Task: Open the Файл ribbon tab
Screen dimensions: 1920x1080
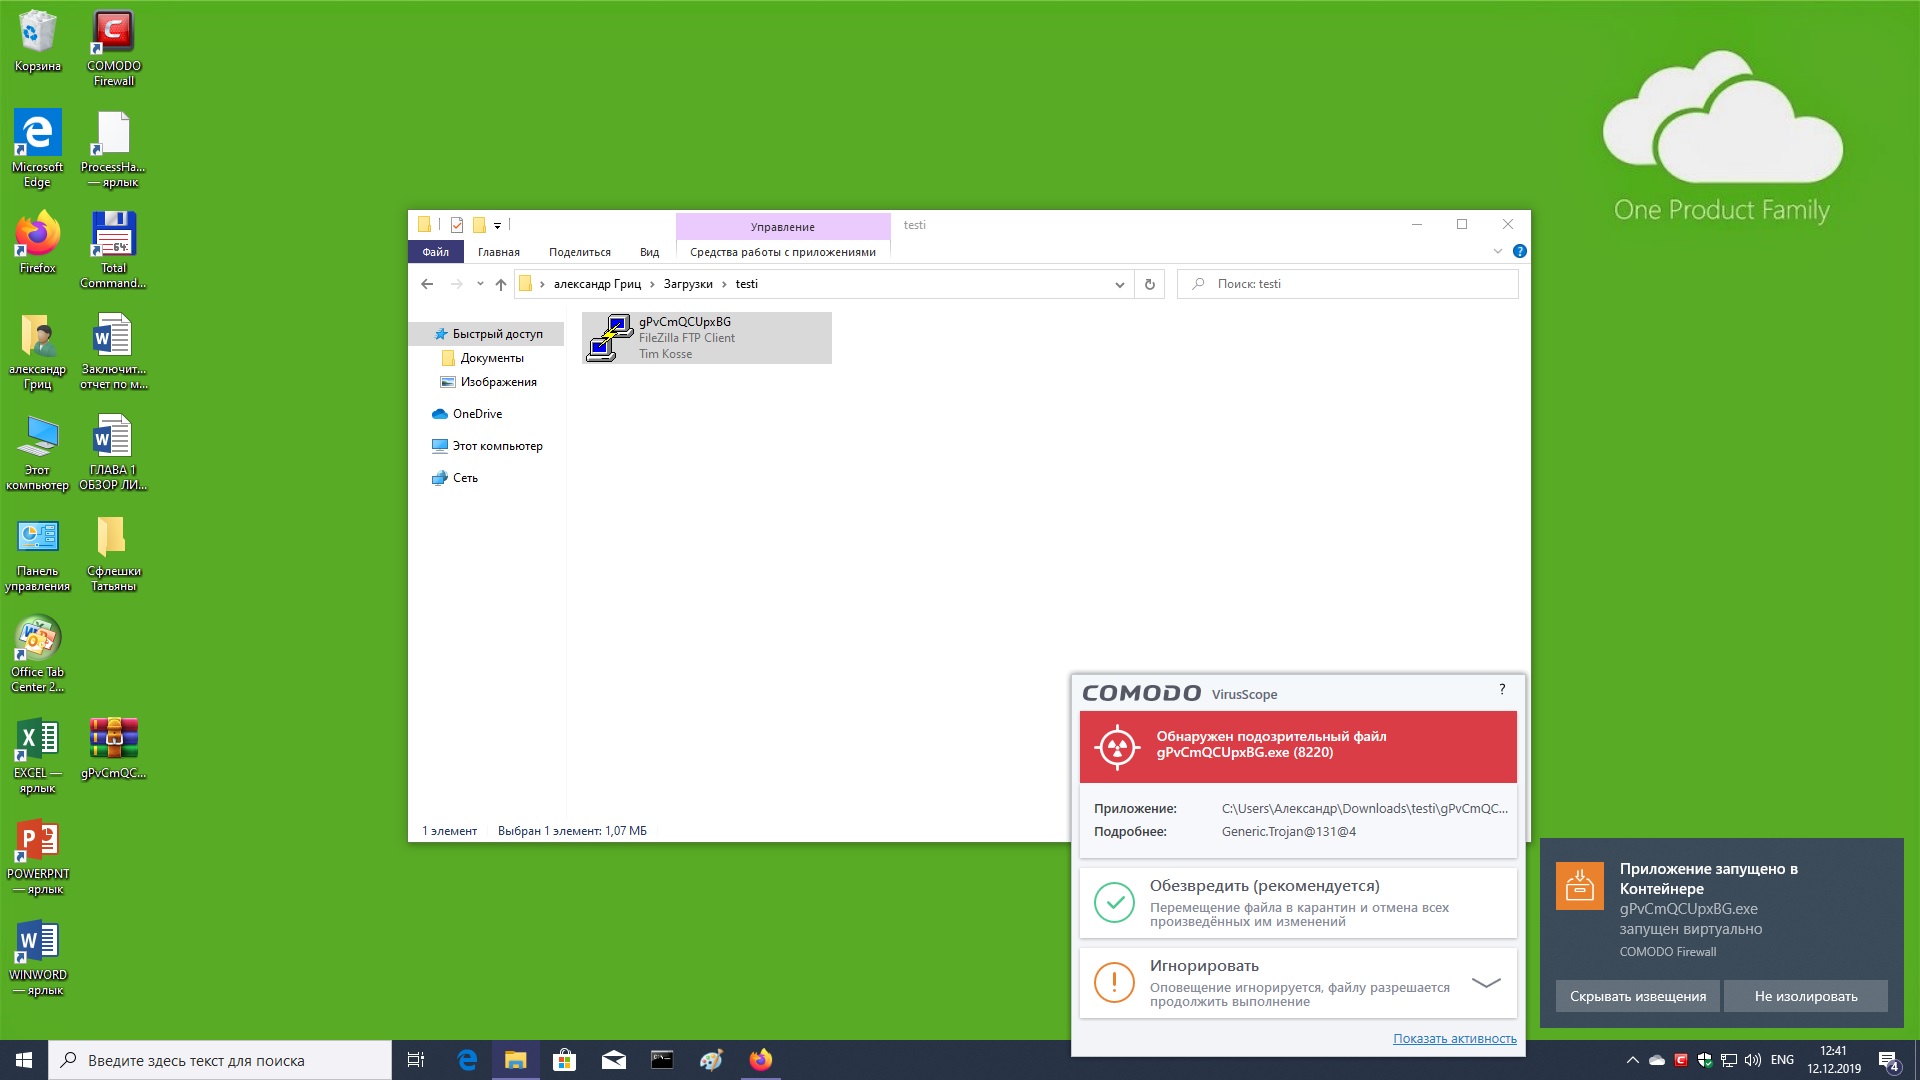Action: pyautogui.click(x=435, y=252)
